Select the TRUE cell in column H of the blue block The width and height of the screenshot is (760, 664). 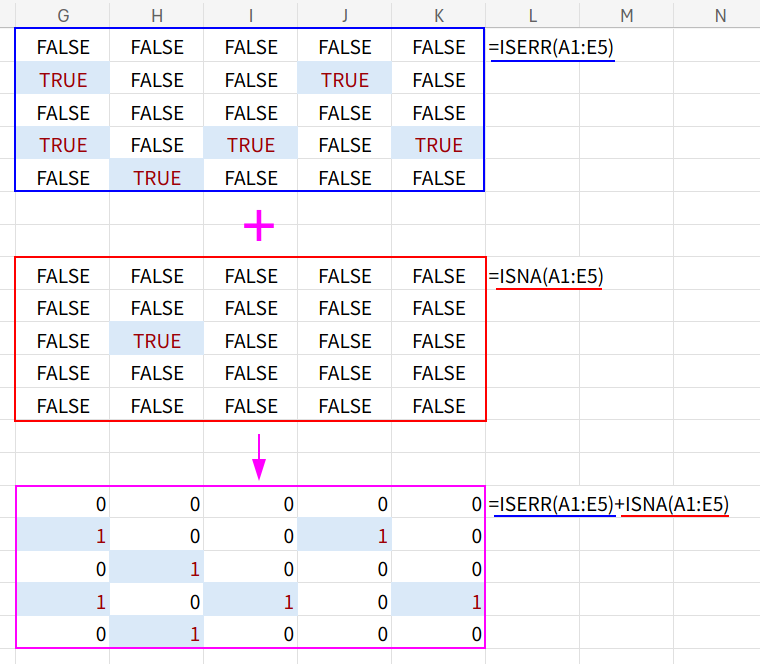click(157, 178)
